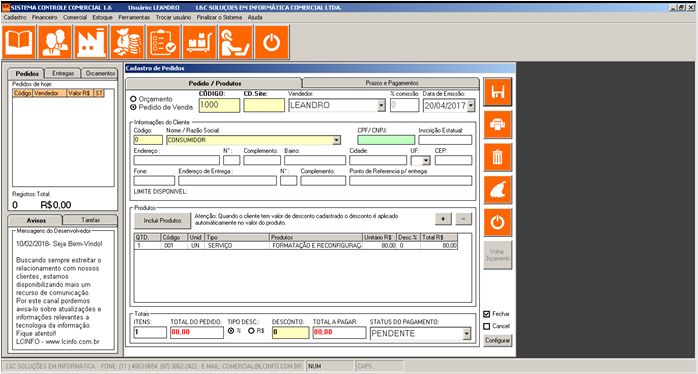Image resolution: width=698 pixels, height=374 pixels.
Task: Expand Status do Pagamento PENDENTE dropdown
Action: (x=467, y=333)
